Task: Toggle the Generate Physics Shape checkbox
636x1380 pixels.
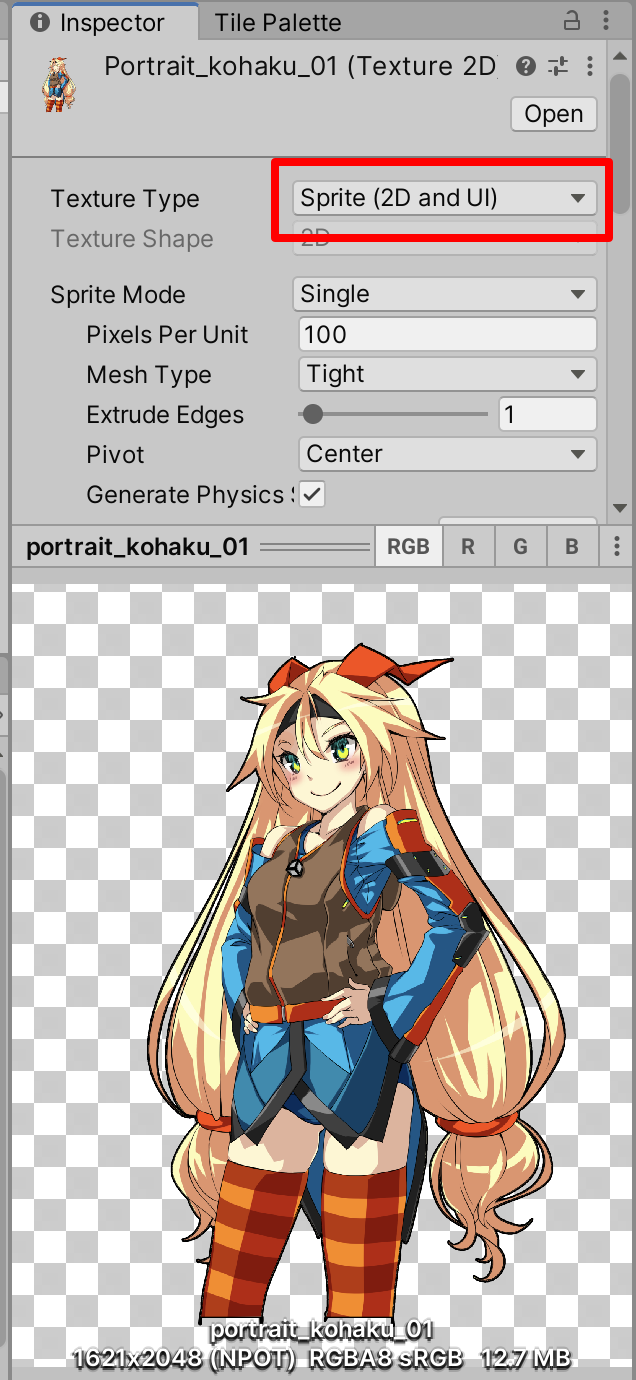Action: click(313, 494)
